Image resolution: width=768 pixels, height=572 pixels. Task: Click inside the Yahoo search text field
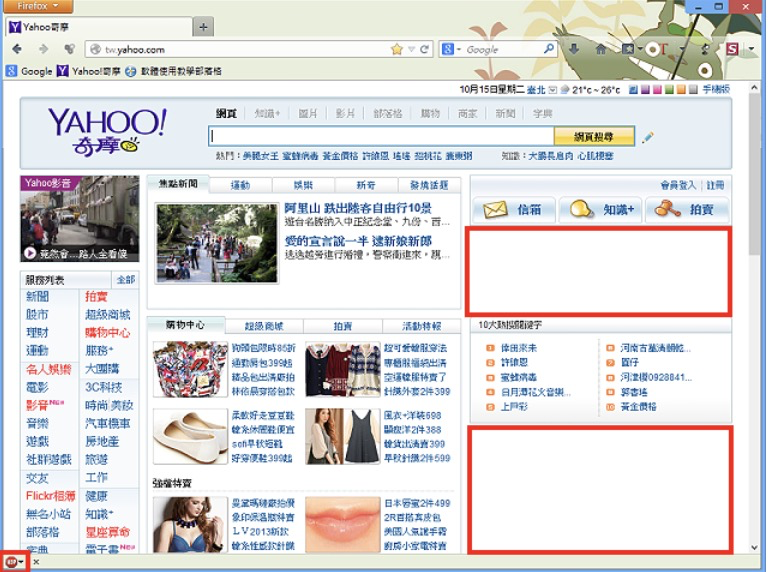(381, 137)
